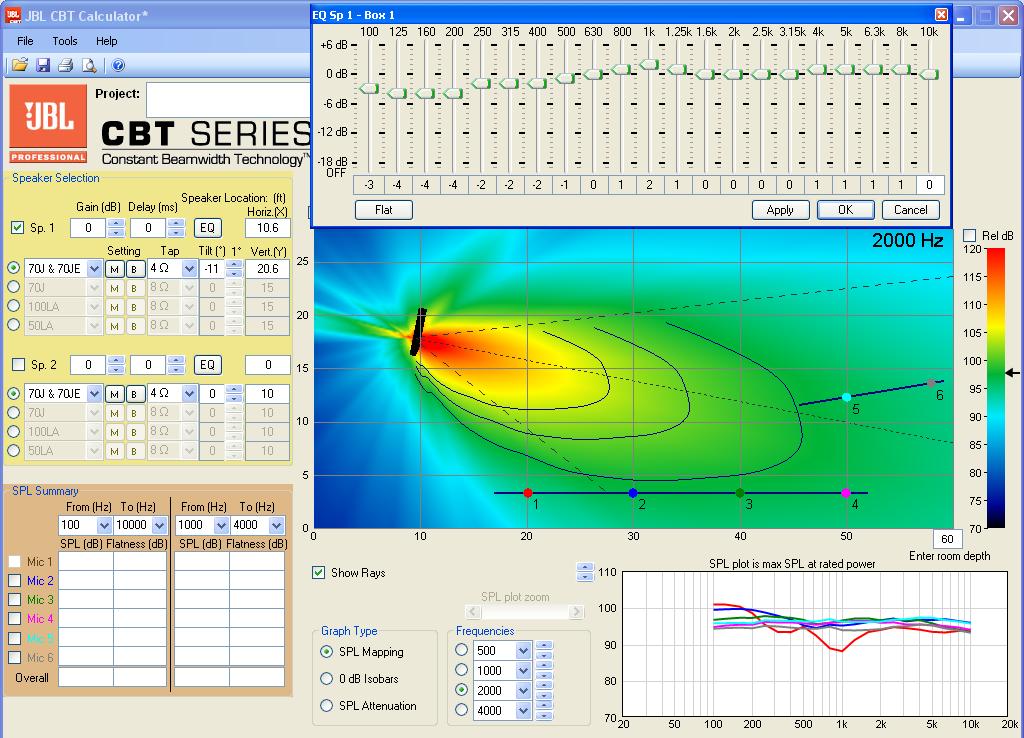The width and height of the screenshot is (1024, 738).
Task: Click the blue Mic 2 marker on map
Action: tap(633, 493)
